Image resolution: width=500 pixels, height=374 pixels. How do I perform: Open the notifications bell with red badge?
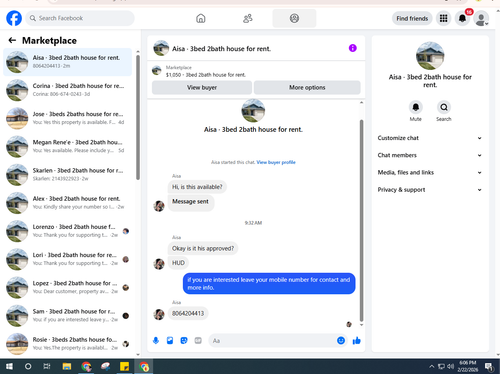click(x=463, y=18)
